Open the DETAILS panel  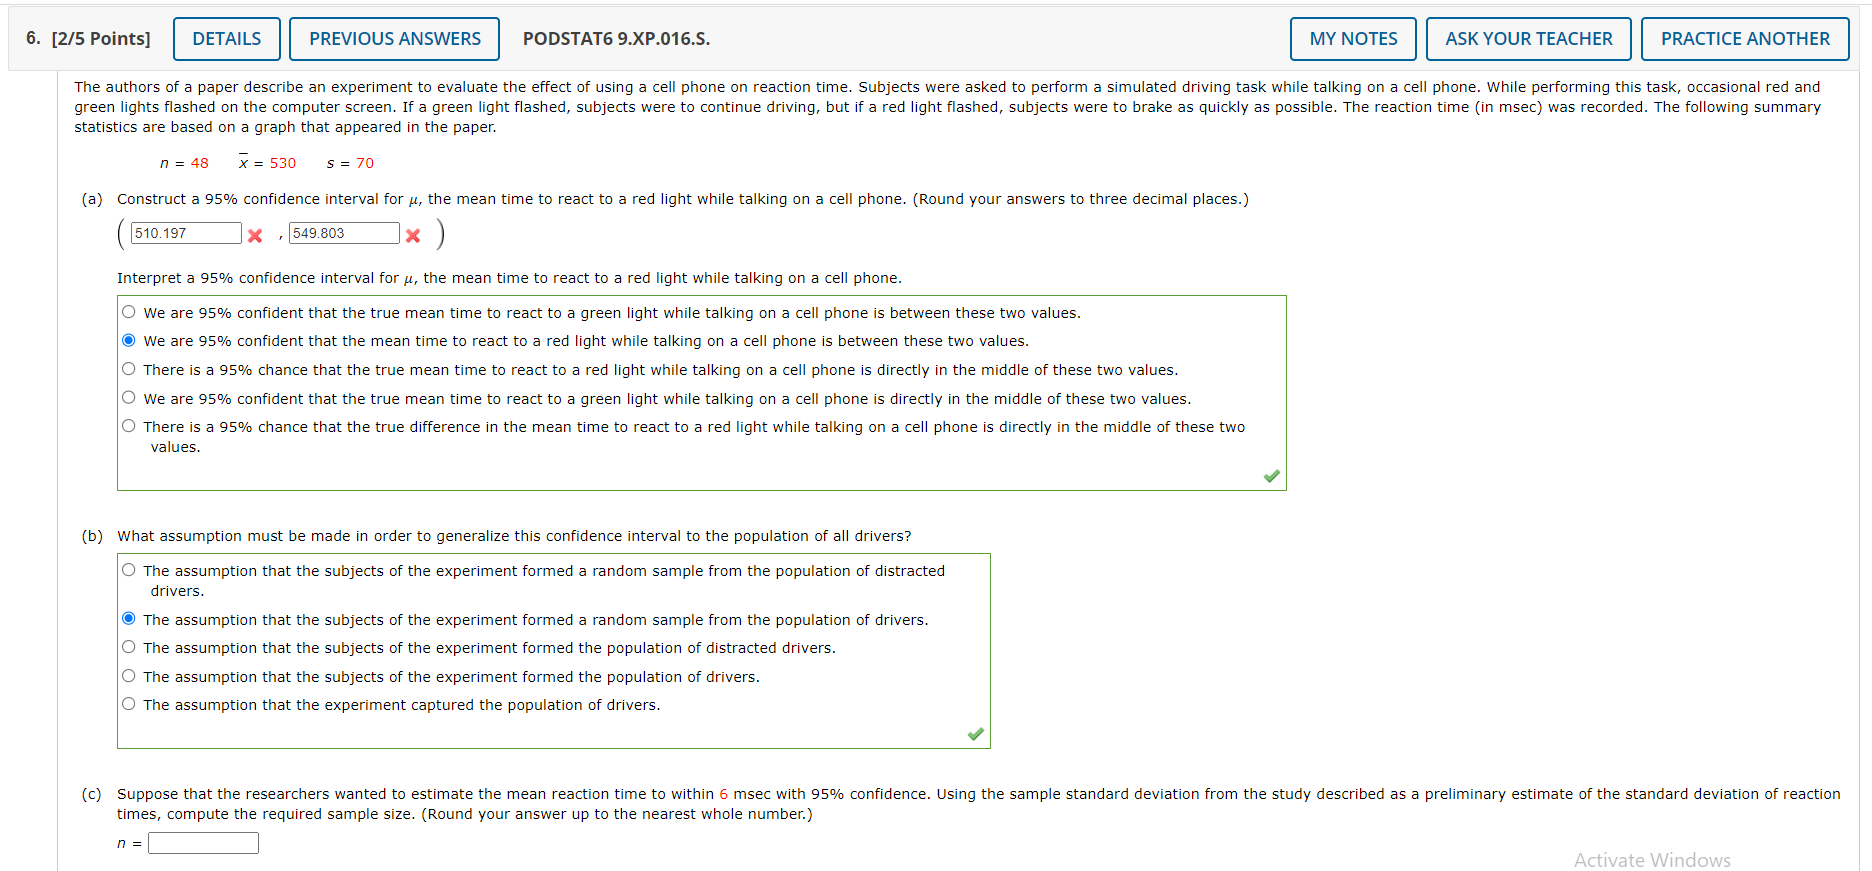pyautogui.click(x=226, y=38)
